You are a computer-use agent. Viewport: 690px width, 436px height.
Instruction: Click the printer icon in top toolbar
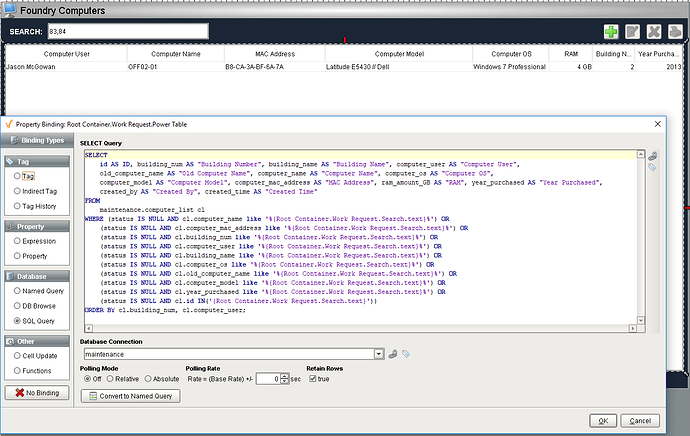675,32
